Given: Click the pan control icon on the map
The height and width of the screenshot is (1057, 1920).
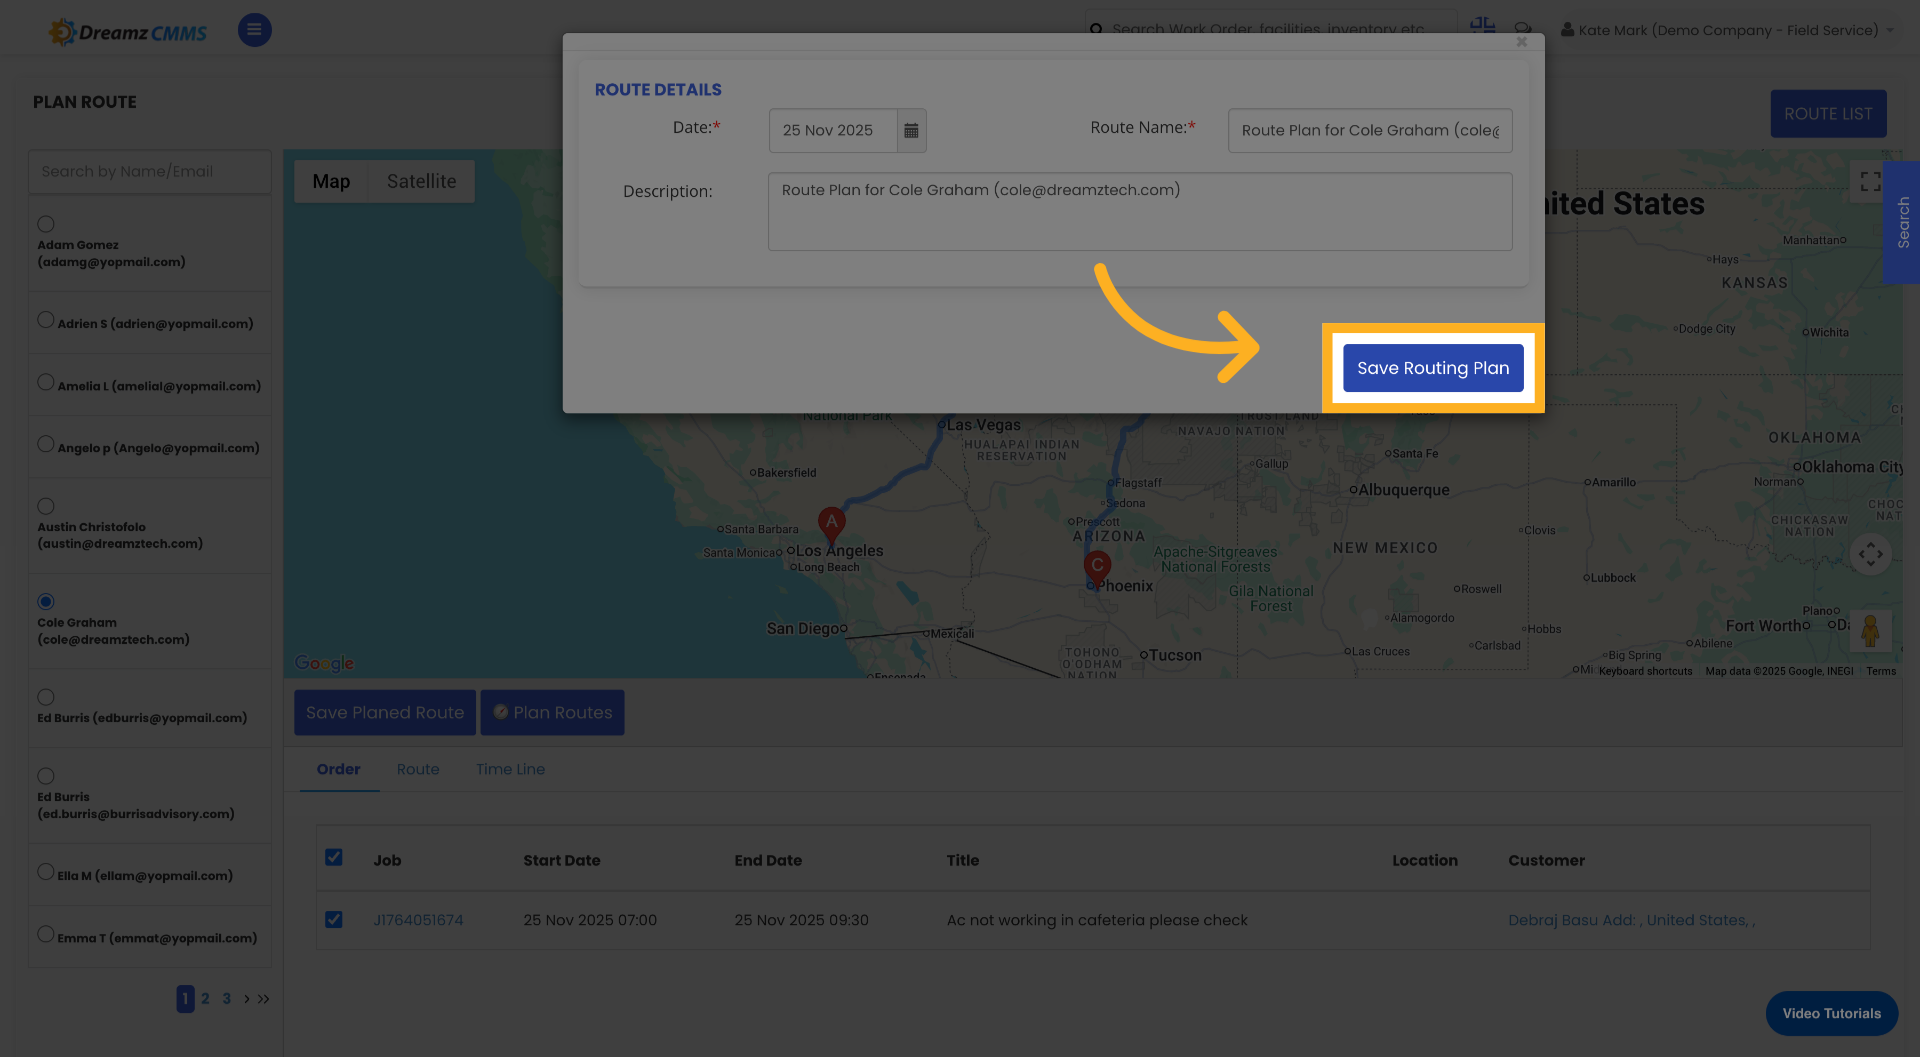Looking at the screenshot, I should [1871, 554].
